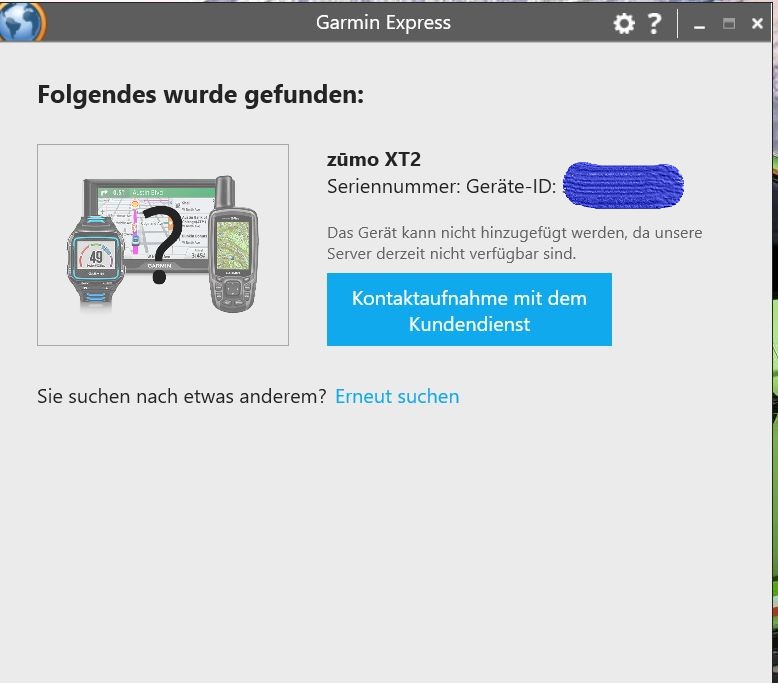Click the Erneut suchen link
This screenshot has height=683, width=778.
397,396
